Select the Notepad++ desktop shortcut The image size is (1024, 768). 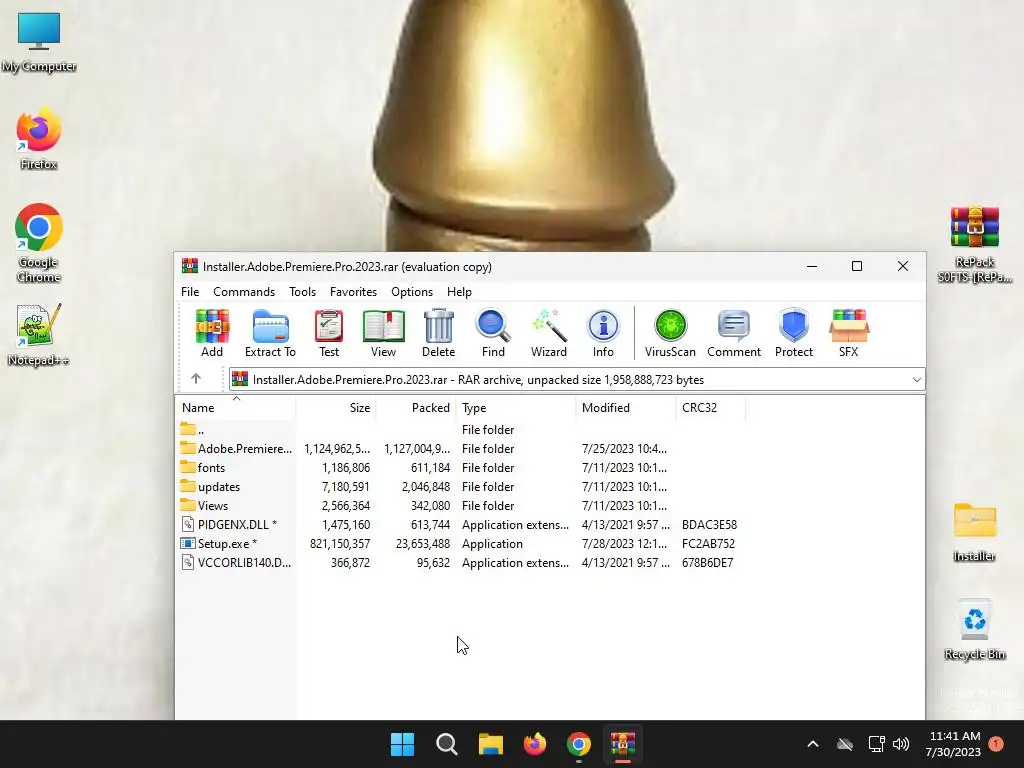click(39, 334)
